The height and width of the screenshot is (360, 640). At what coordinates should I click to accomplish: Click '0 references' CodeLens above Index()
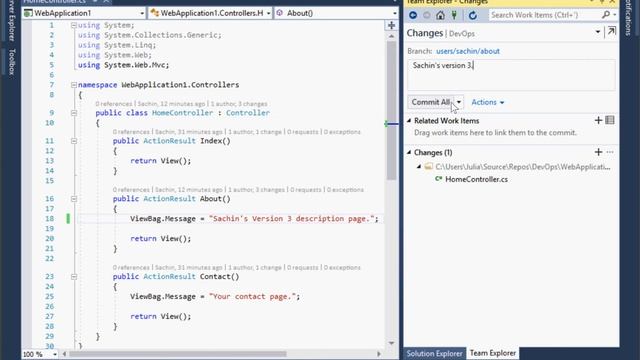[x=131, y=132]
